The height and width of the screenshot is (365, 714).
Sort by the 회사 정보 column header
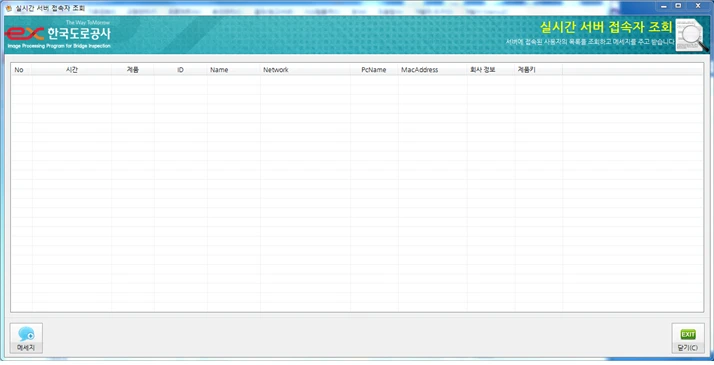tap(491, 70)
